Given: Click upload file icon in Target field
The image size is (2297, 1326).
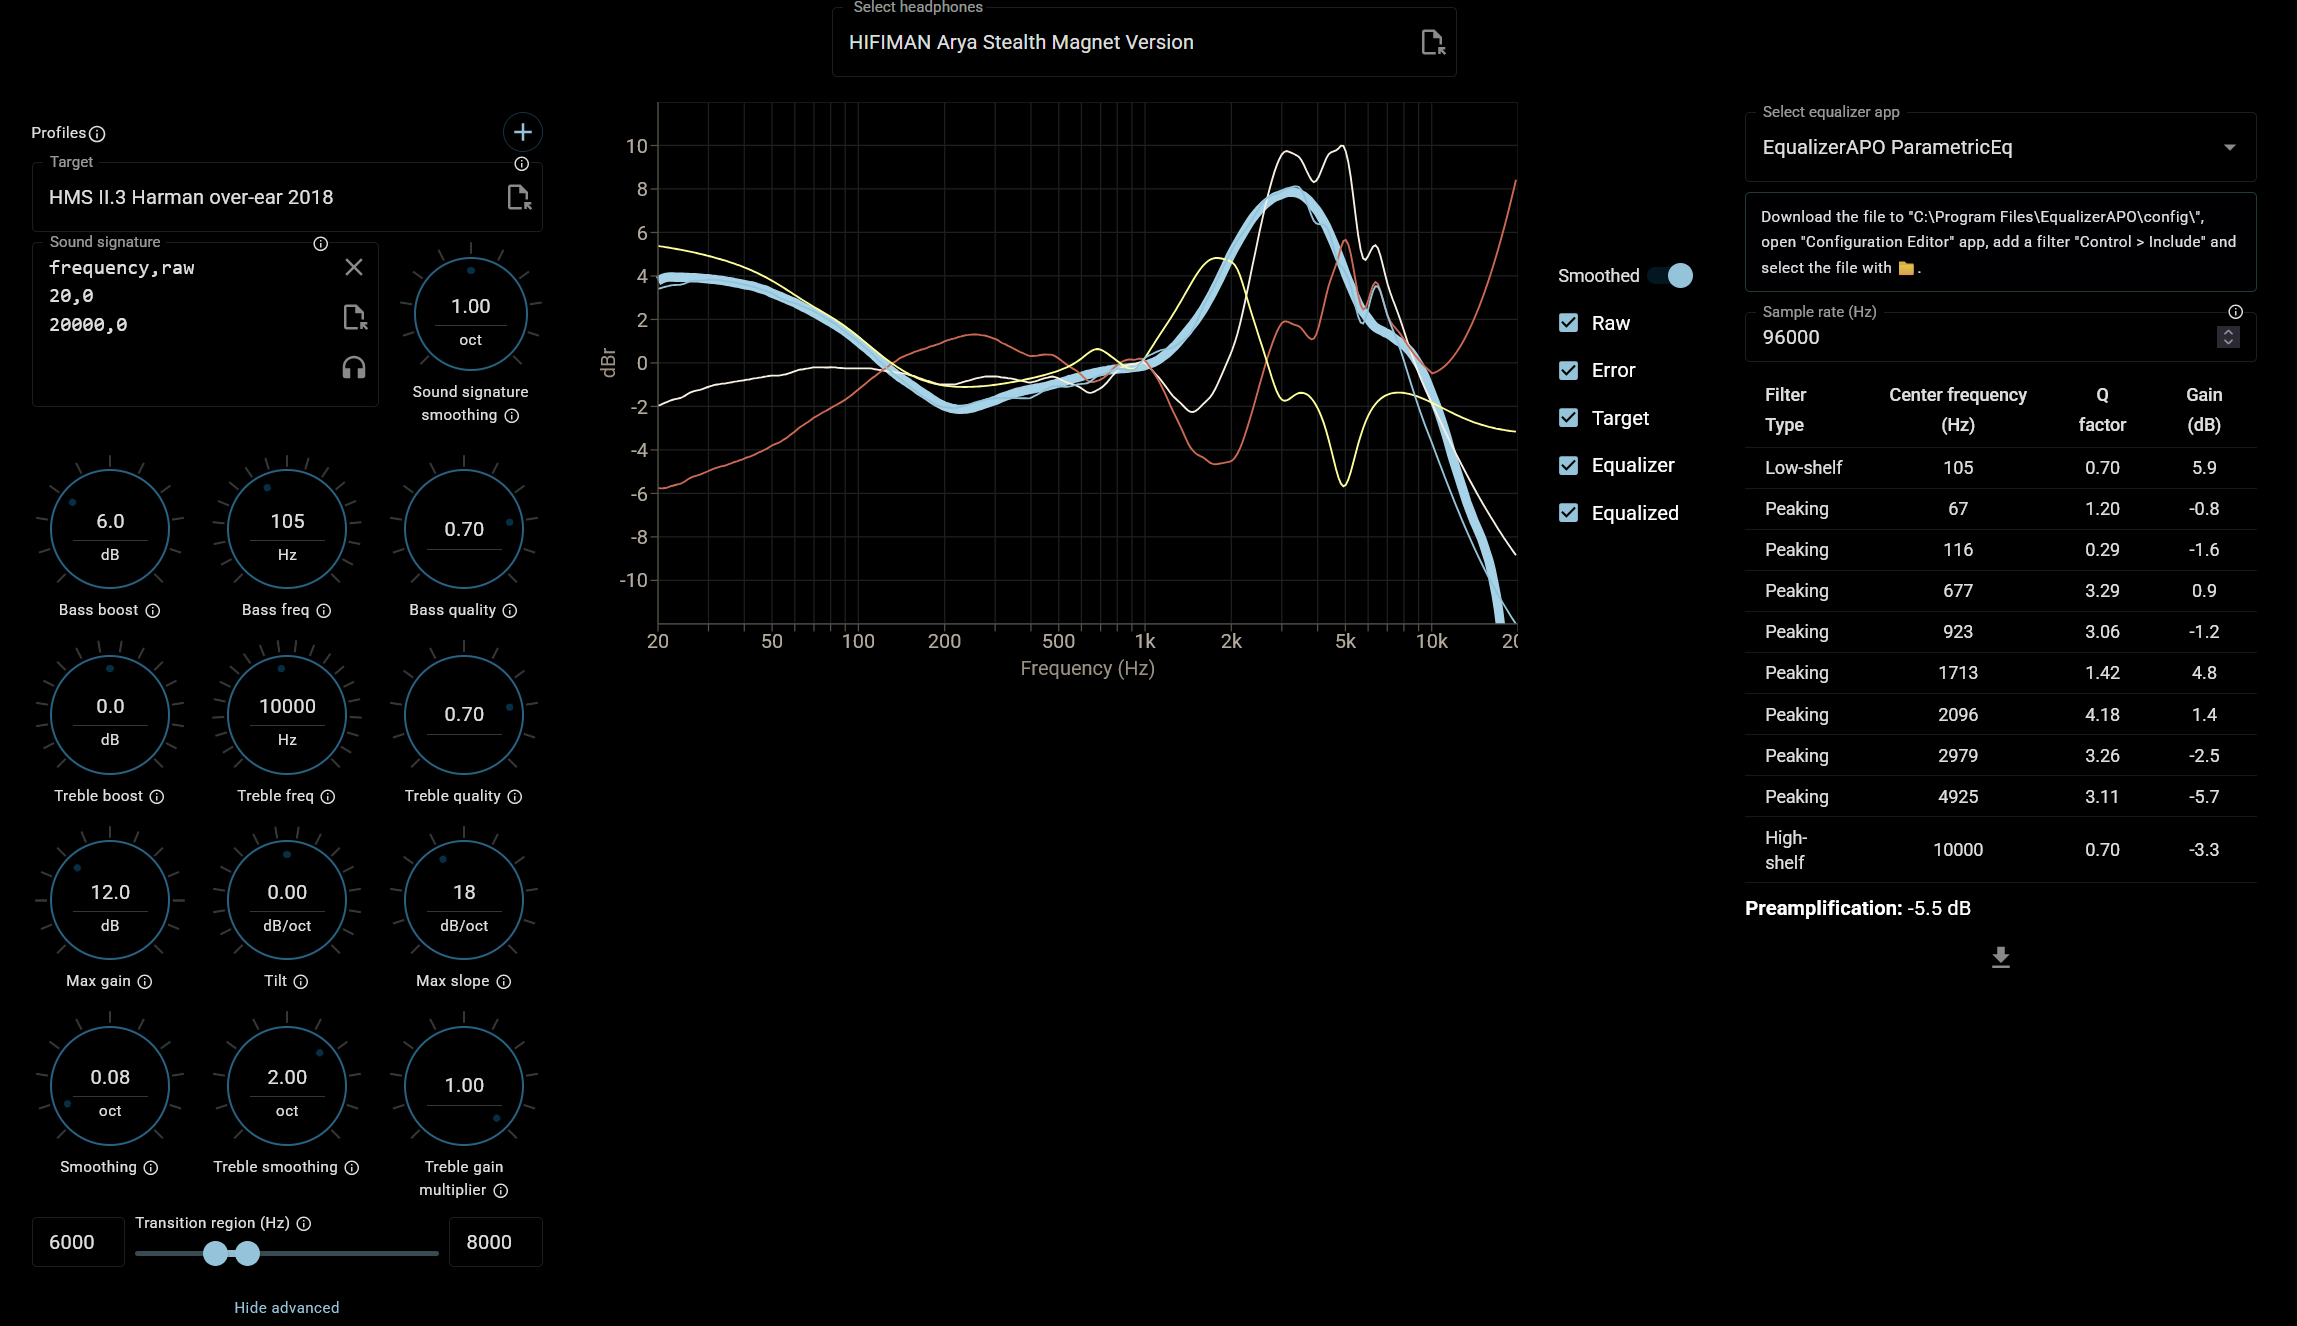Looking at the screenshot, I should (519, 197).
